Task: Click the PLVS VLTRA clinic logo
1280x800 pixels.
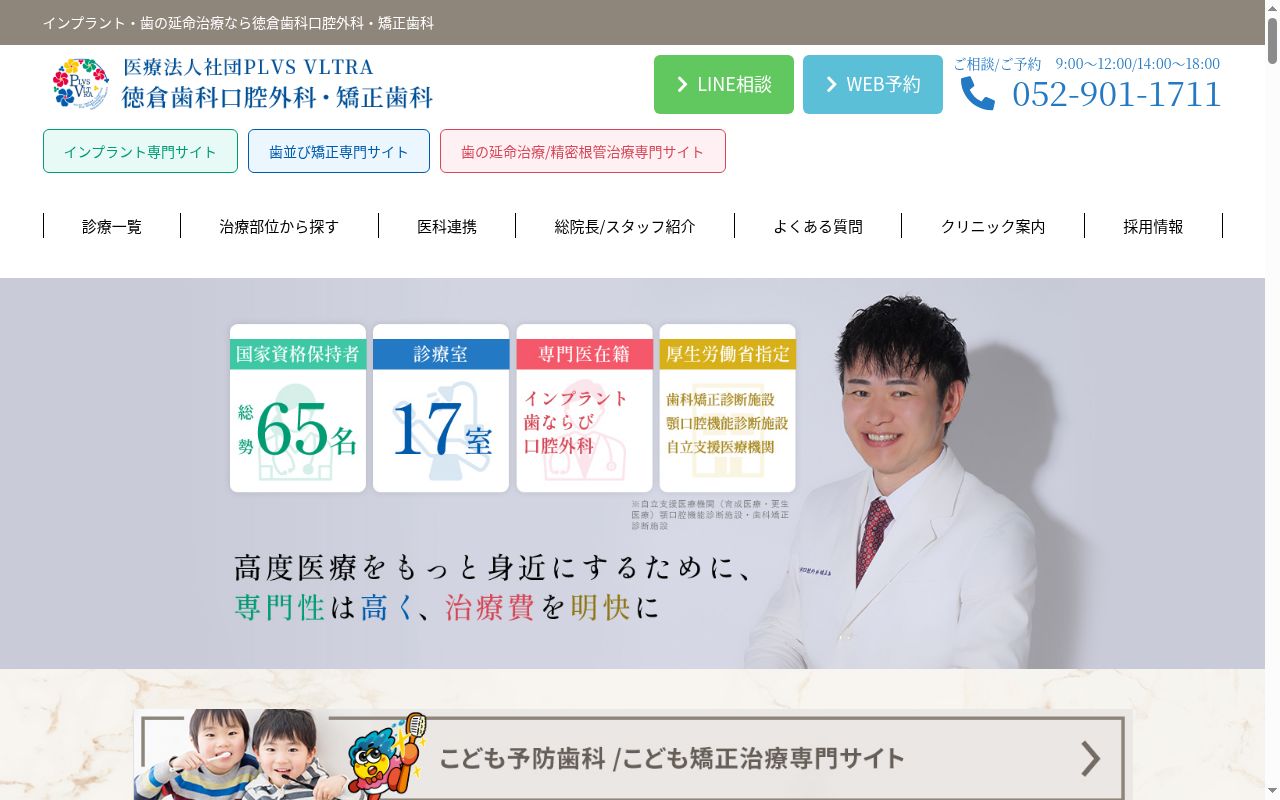Action: (80, 84)
